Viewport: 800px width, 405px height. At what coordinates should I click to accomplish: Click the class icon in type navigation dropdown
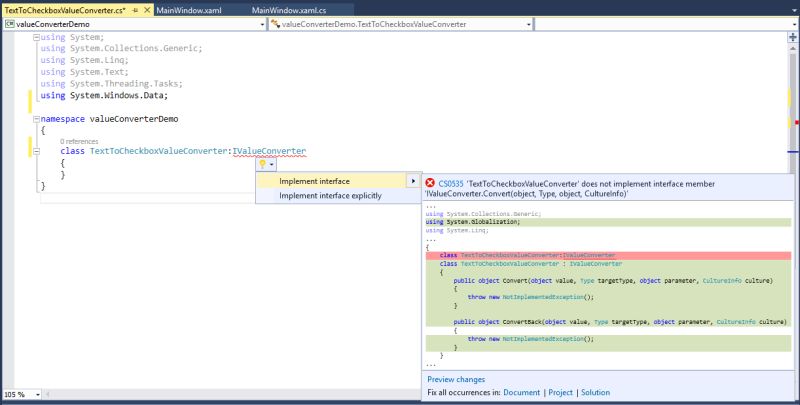(276, 24)
